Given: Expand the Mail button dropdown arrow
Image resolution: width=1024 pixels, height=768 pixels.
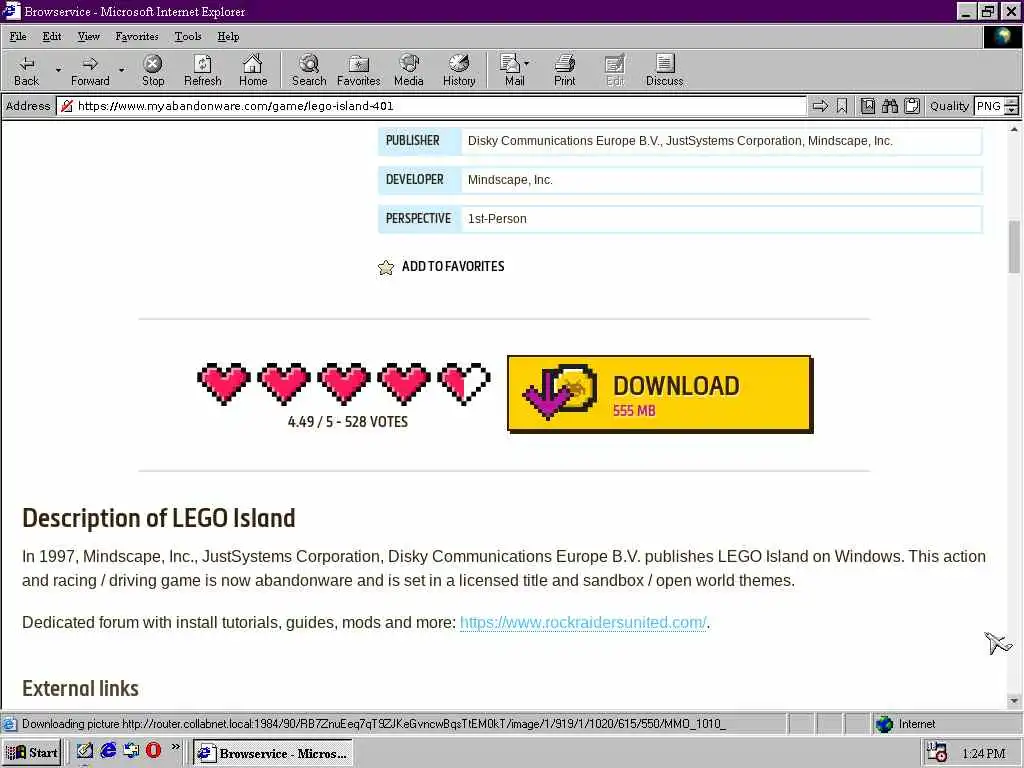Looking at the screenshot, I should click(527, 63).
